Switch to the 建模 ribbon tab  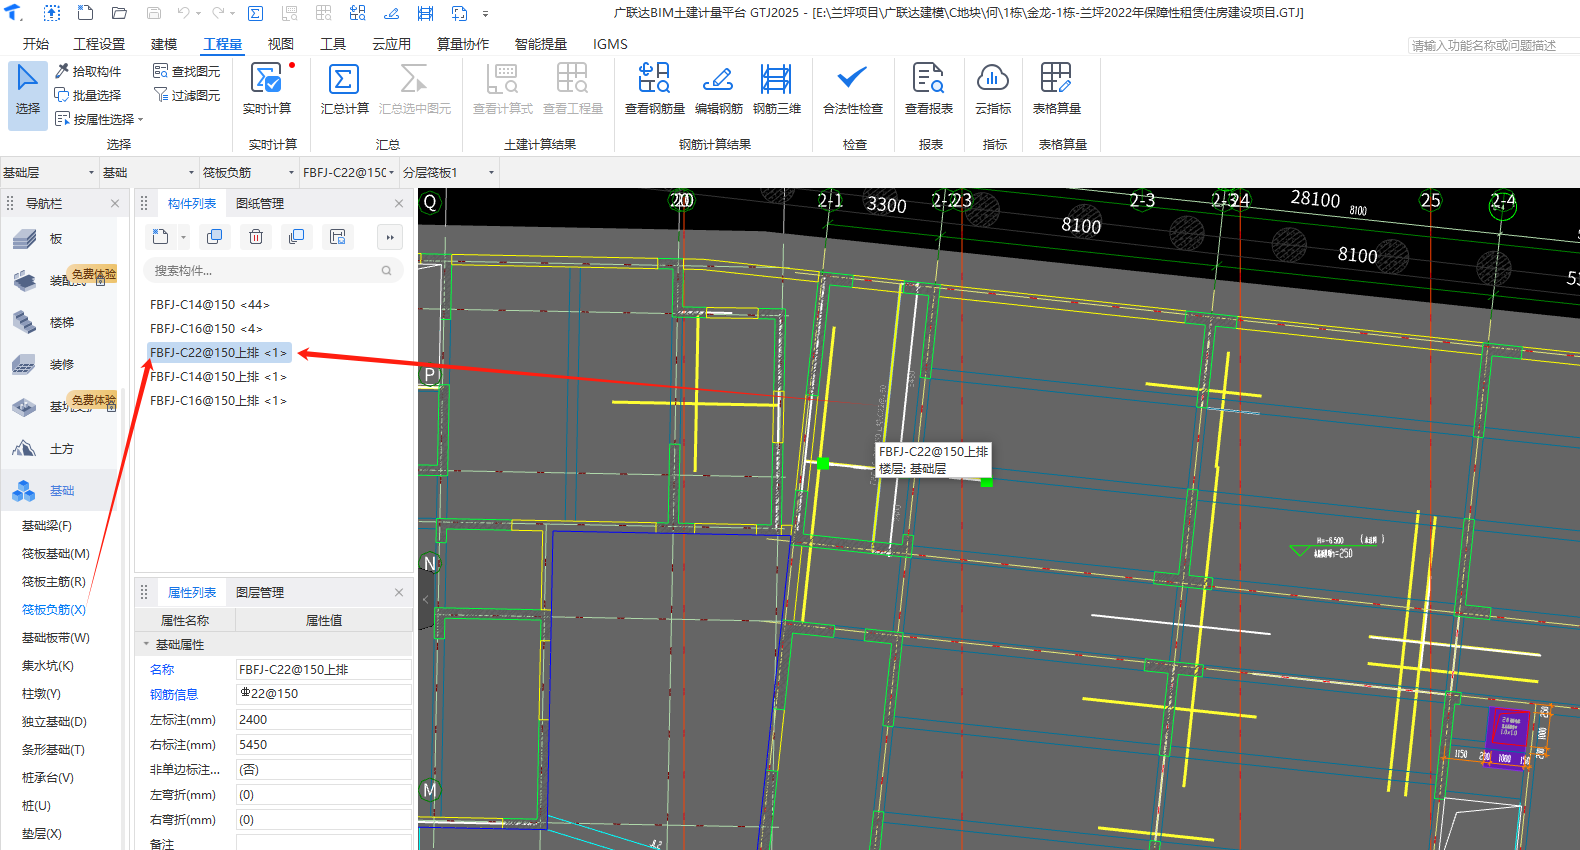164,44
